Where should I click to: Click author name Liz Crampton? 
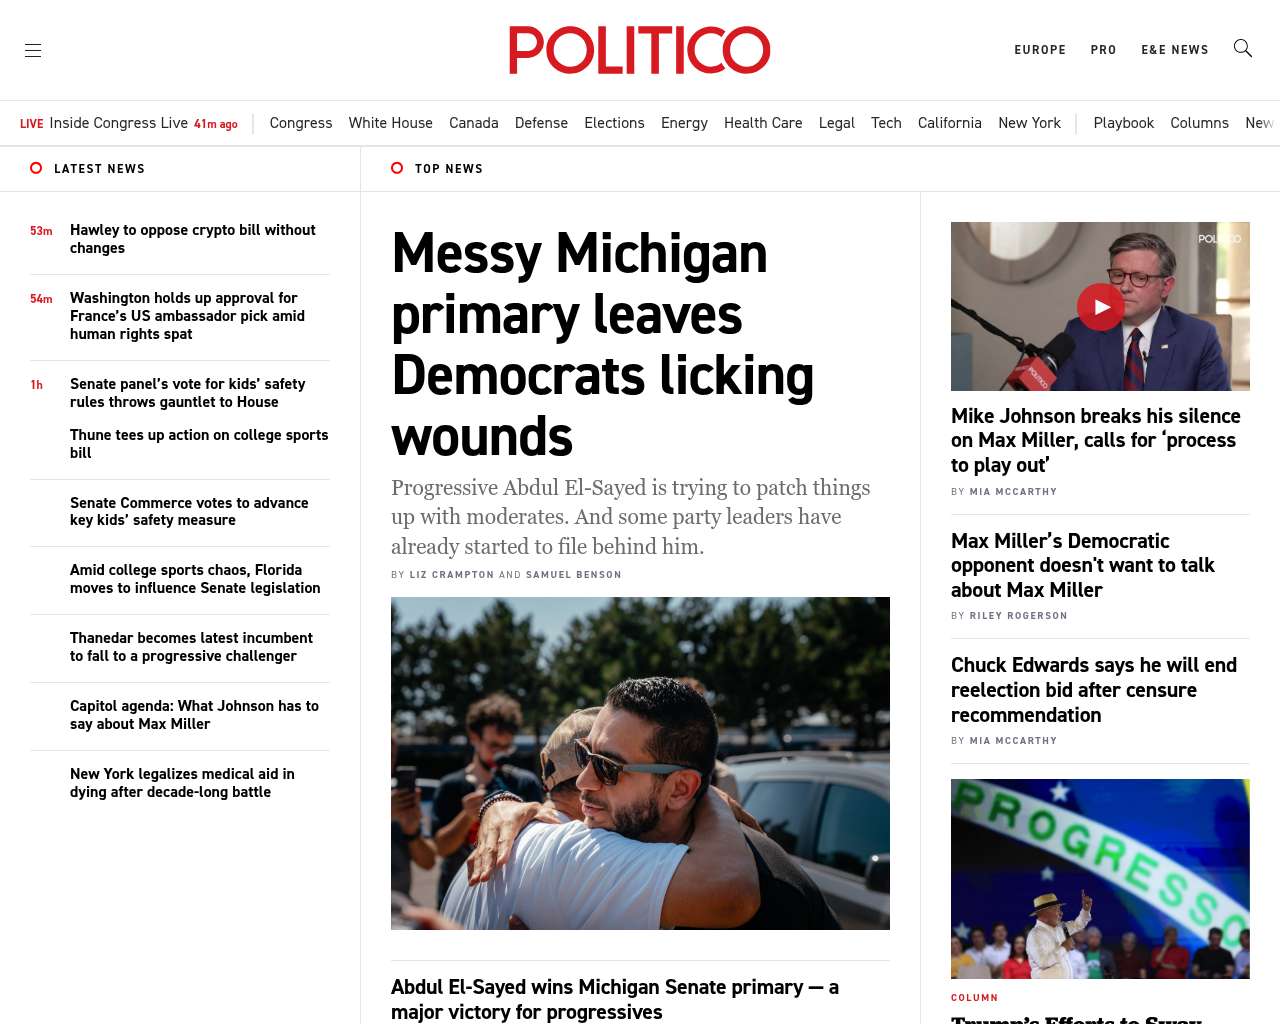coord(452,575)
